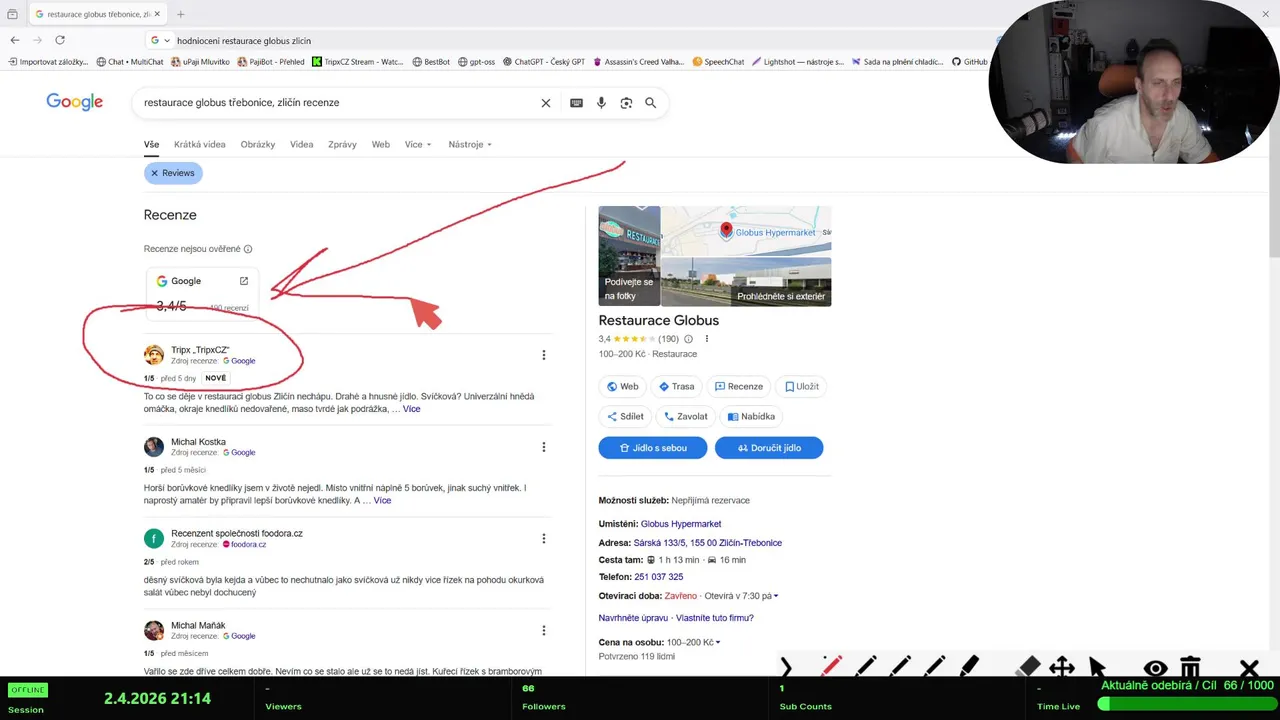The image size is (1280, 720).
Task: Call phone number 251 037 325
Action: [x=658, y=577]
